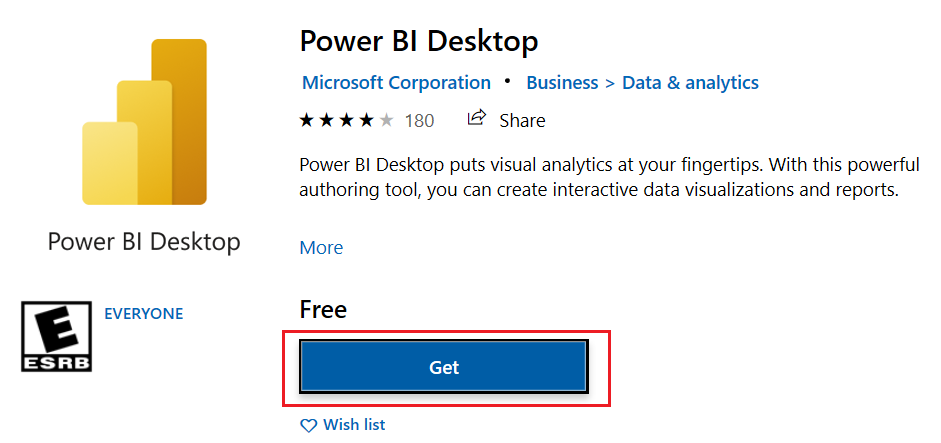Expand description with the More link
This screenshot has width=941, height=443.
click(321, 247)
